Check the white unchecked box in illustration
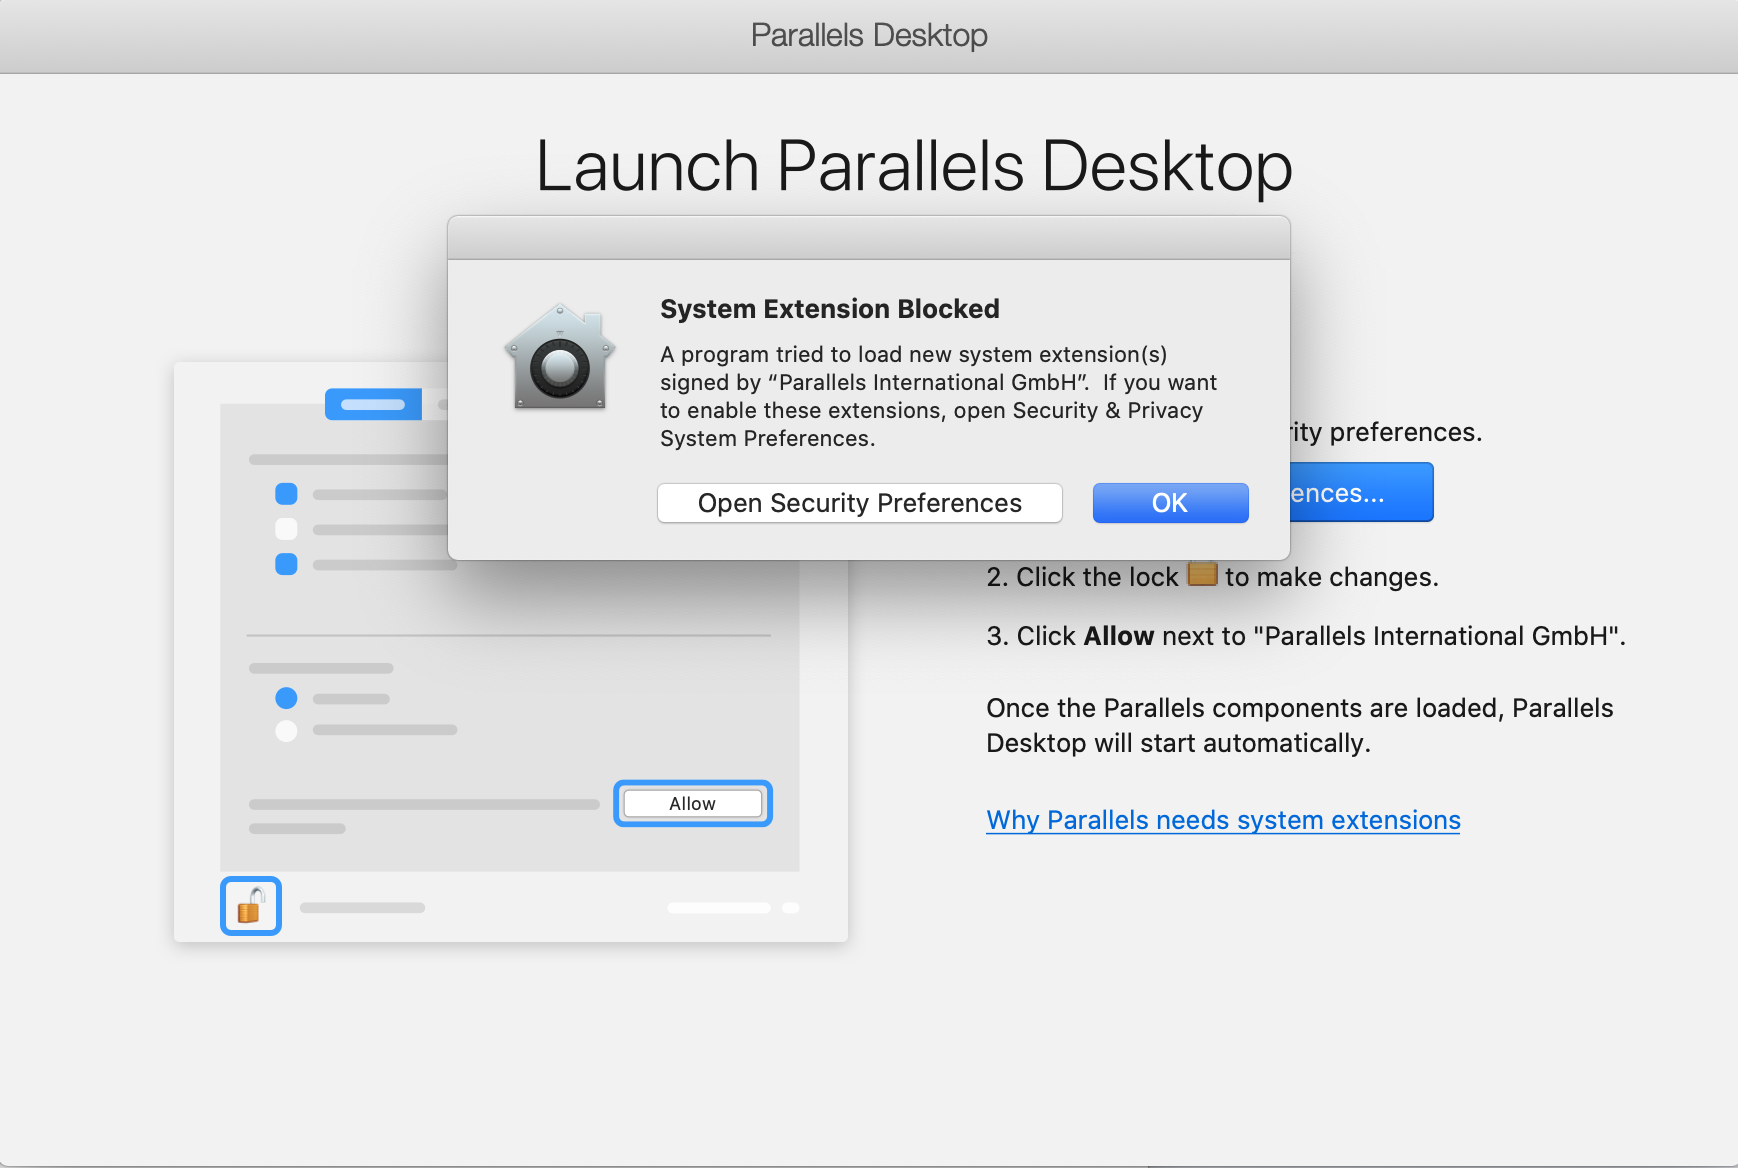This screenshot has width=1738, height=1168. tap(286, 529)
